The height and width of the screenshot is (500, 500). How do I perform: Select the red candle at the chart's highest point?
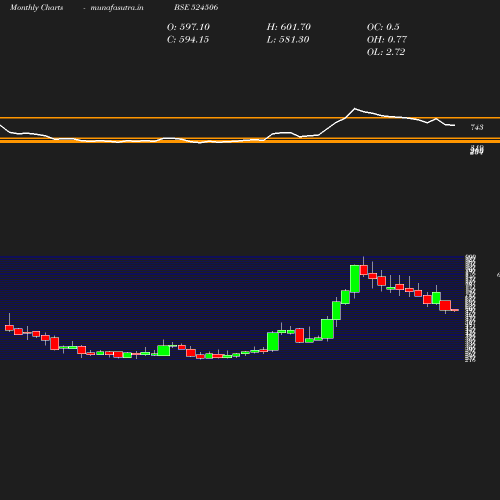pyautogui.click(x=364, y=270)
